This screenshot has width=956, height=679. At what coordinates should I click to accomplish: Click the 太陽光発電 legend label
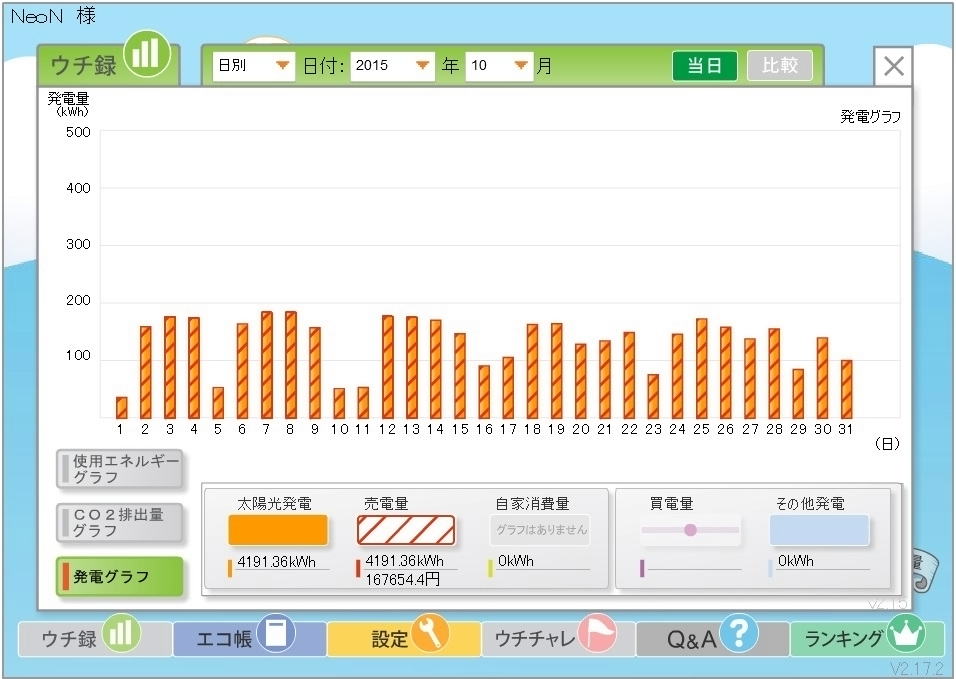pyautogui.click(x=274, y=503)
